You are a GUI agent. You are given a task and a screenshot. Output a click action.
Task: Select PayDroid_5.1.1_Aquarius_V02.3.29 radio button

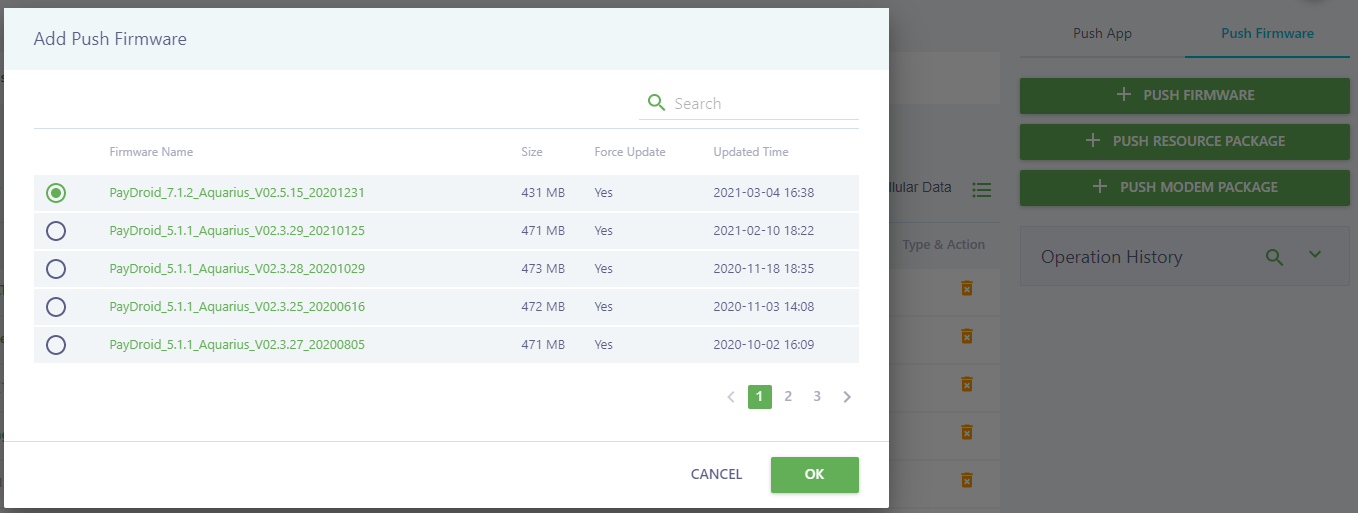[56, 231]
